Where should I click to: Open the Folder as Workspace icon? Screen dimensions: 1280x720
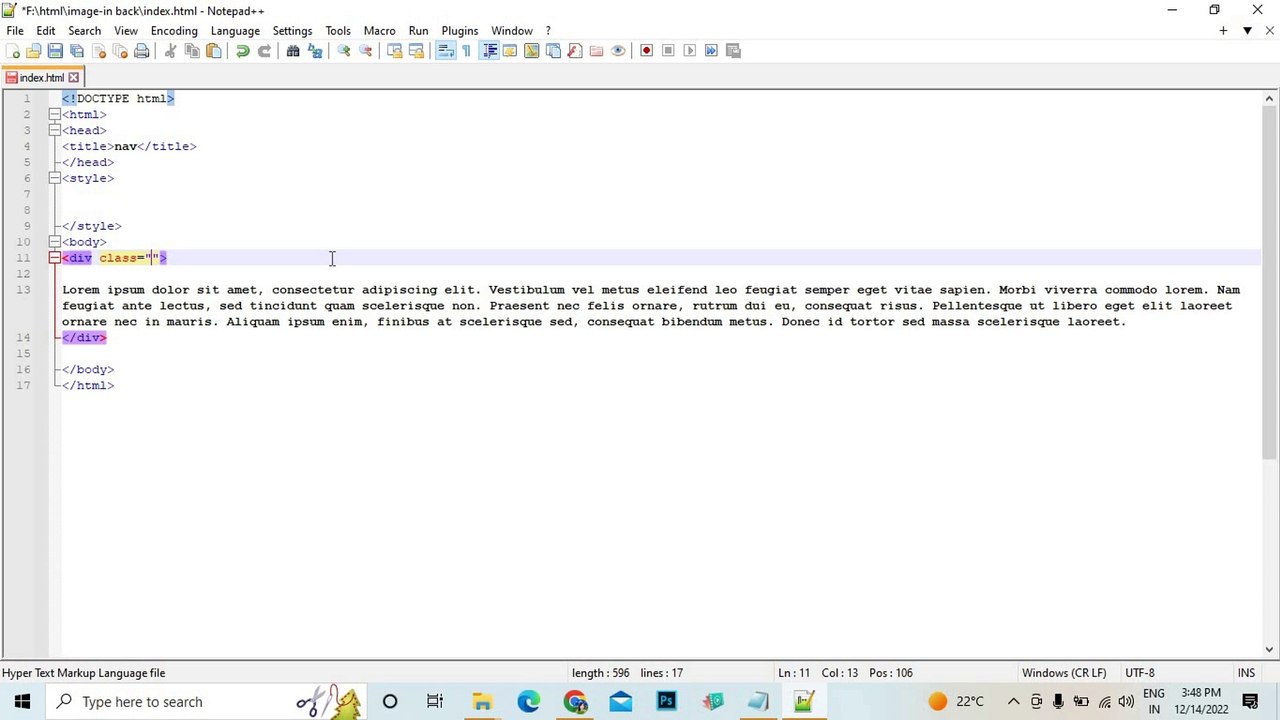596,51
